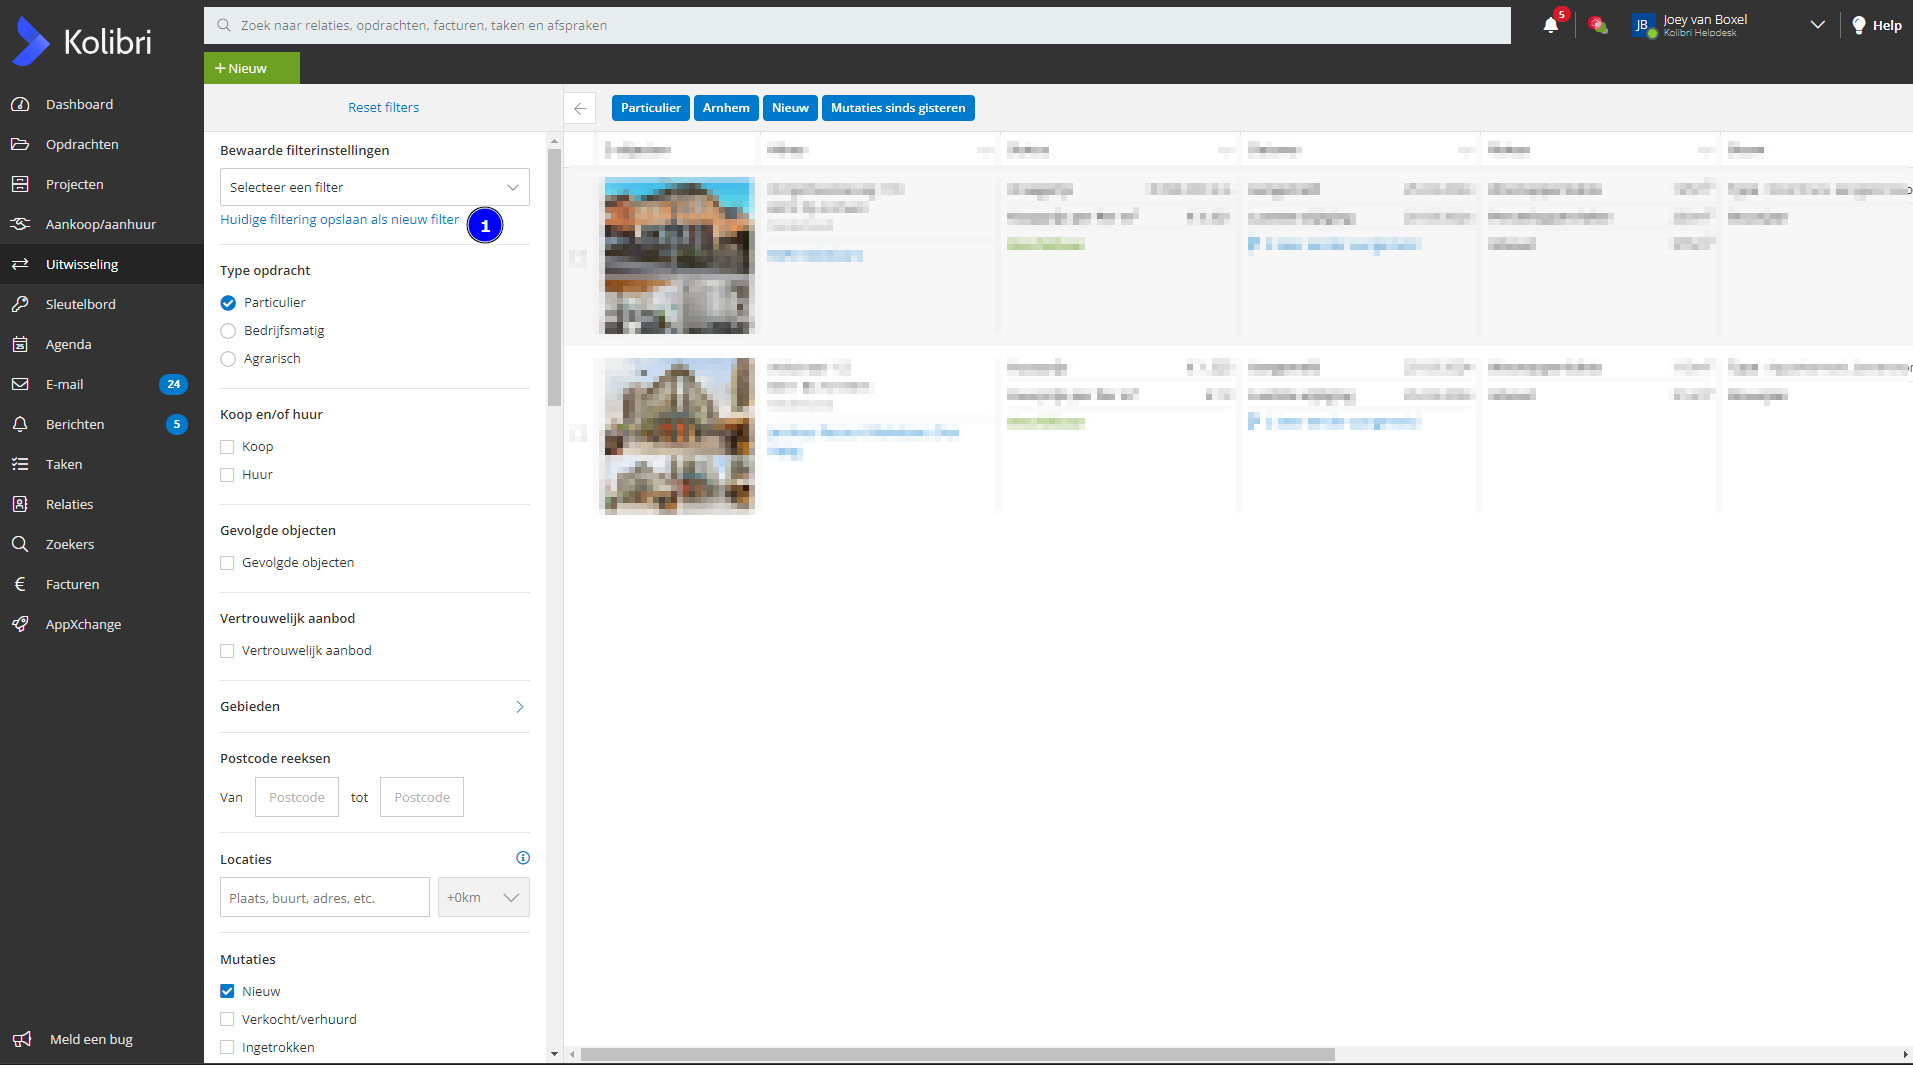Click the E-mail envelope icon
Screen dimensions: 1913x1065
click(20, 384)
